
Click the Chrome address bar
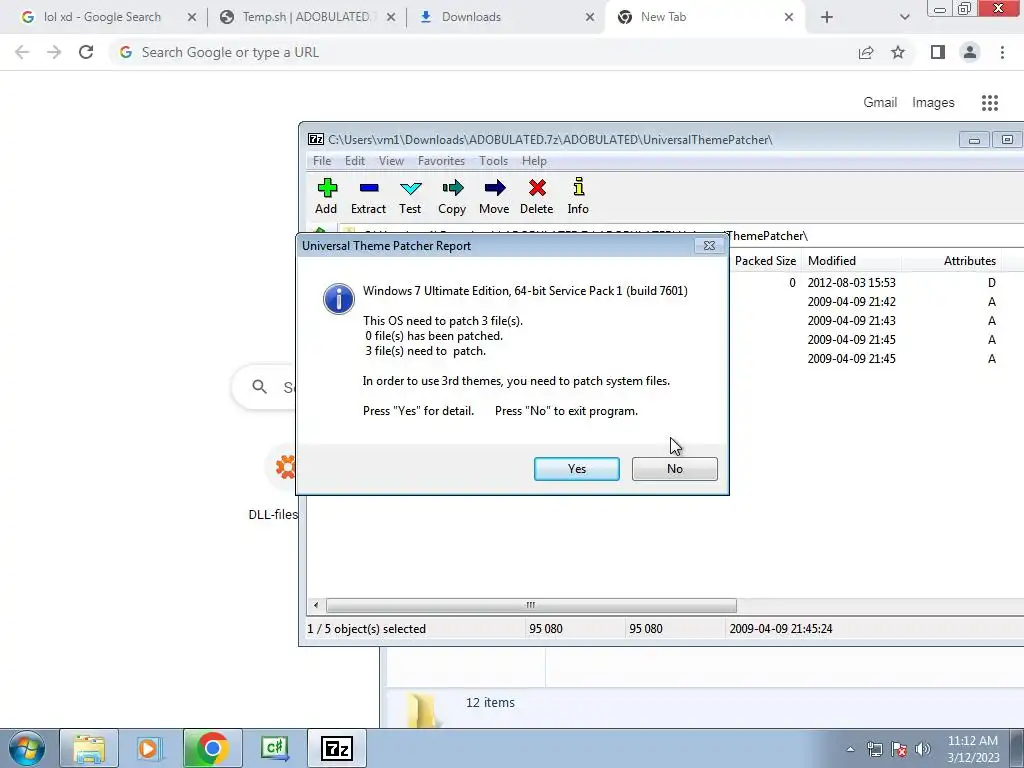483,52
